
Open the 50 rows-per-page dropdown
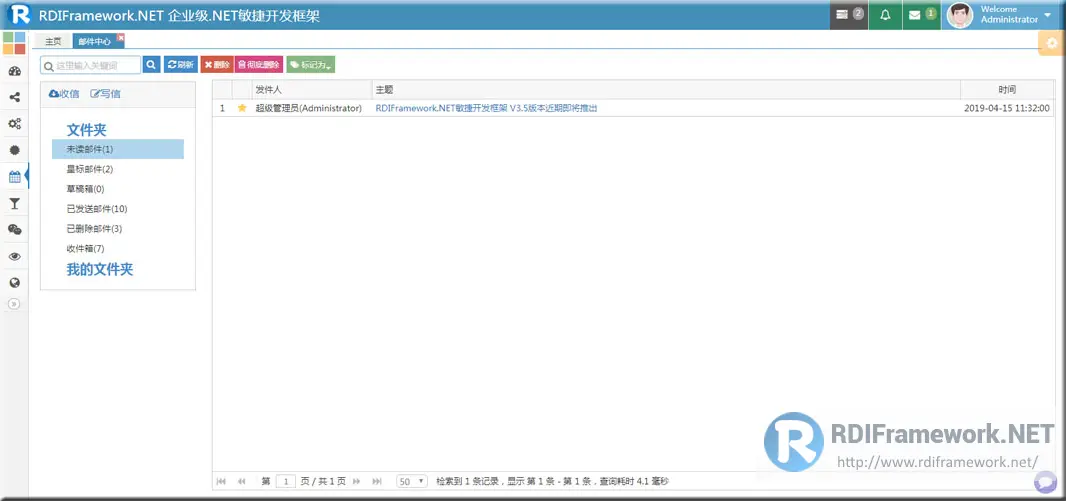[x=411, y=481]
